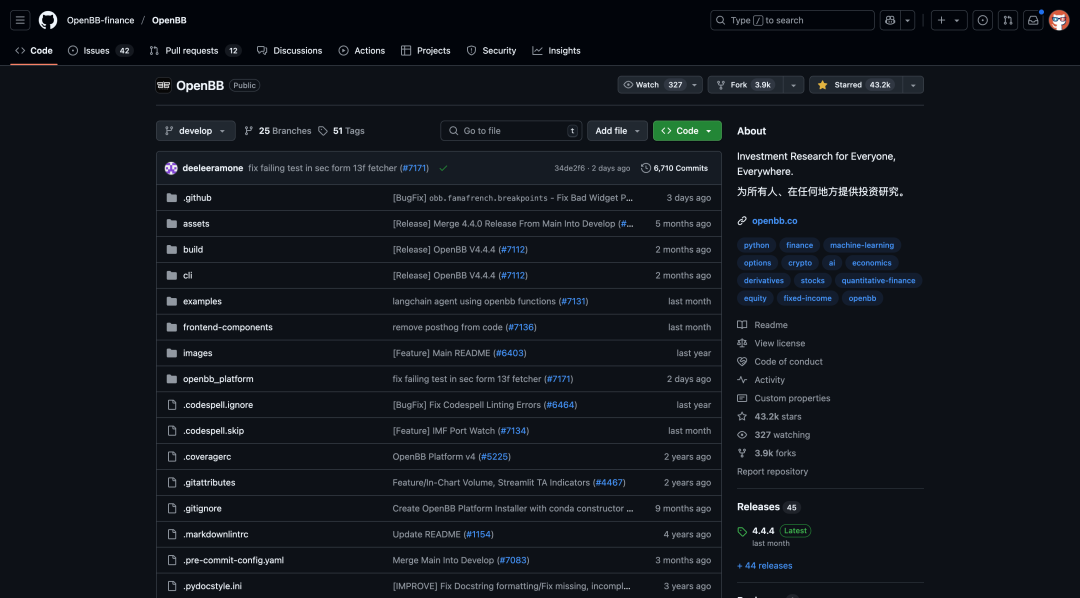Open the dropdown arrow next to Fork

point(793,85)
